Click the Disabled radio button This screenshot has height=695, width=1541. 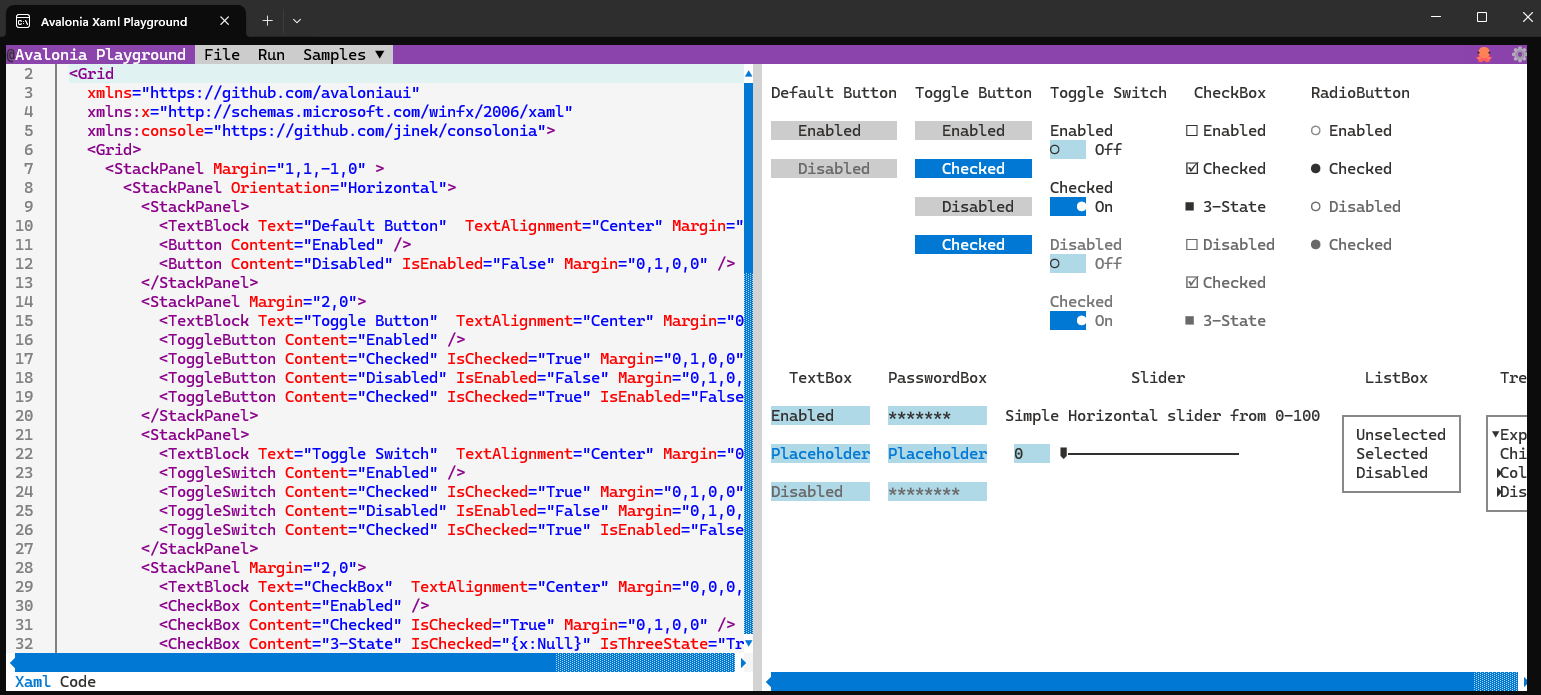point(1355,207)
